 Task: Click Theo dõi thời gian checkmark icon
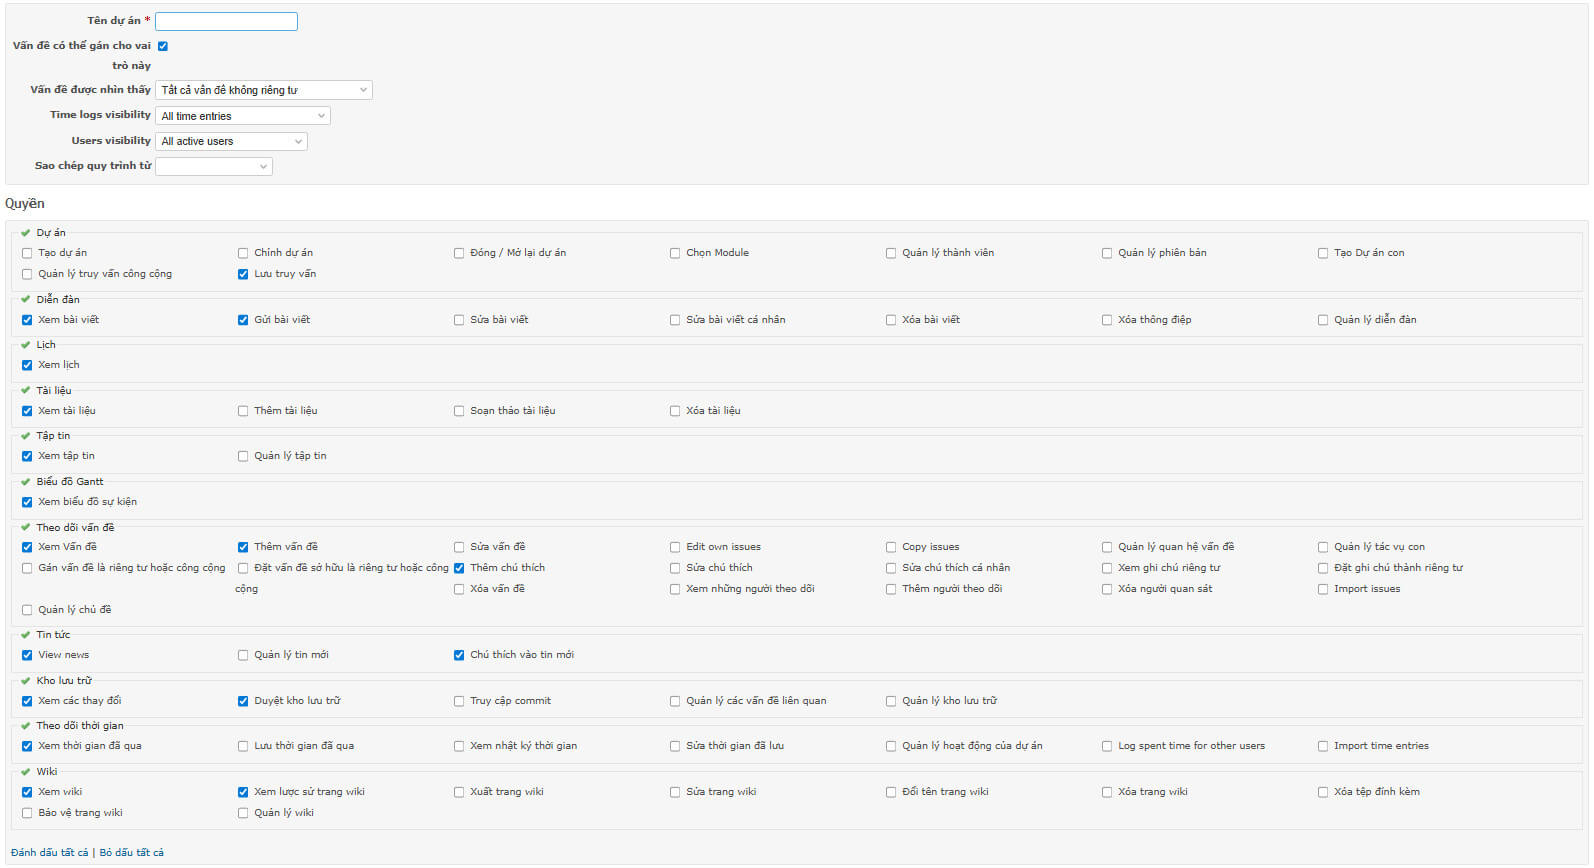[x=26, y=726]
